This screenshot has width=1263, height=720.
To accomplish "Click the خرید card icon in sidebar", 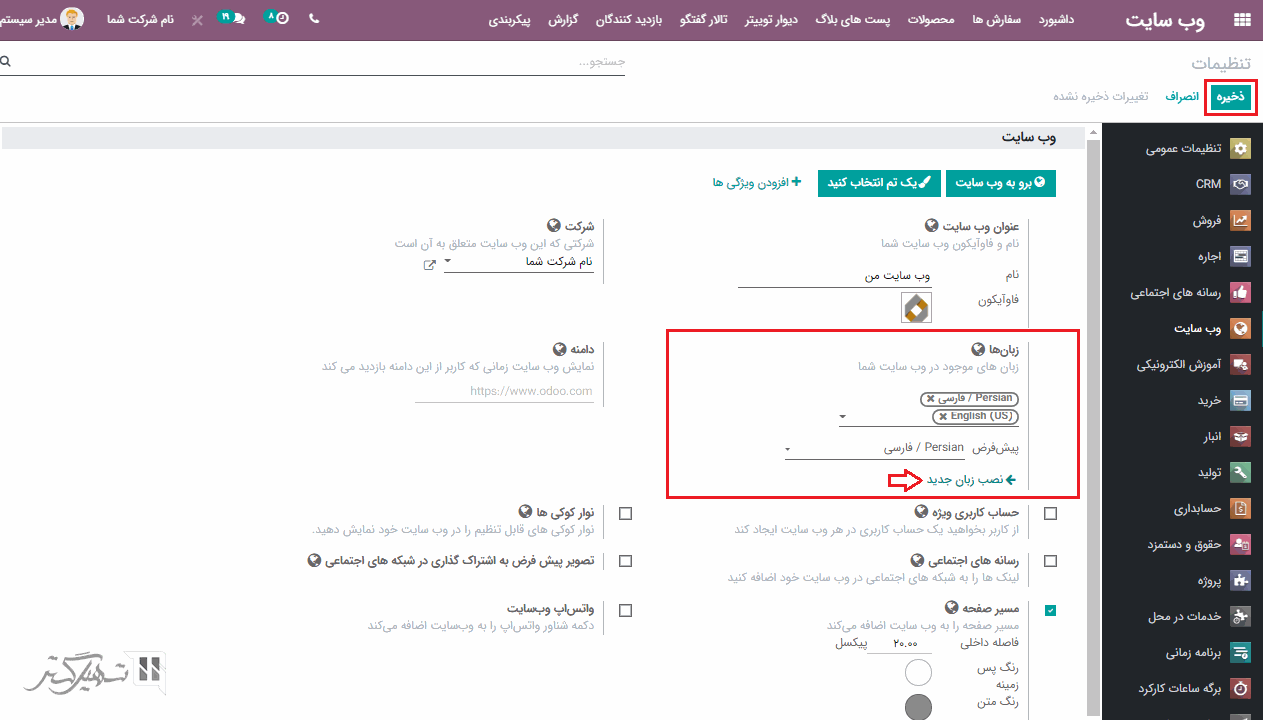I will pyautogui.click(x=1241, y=401).
